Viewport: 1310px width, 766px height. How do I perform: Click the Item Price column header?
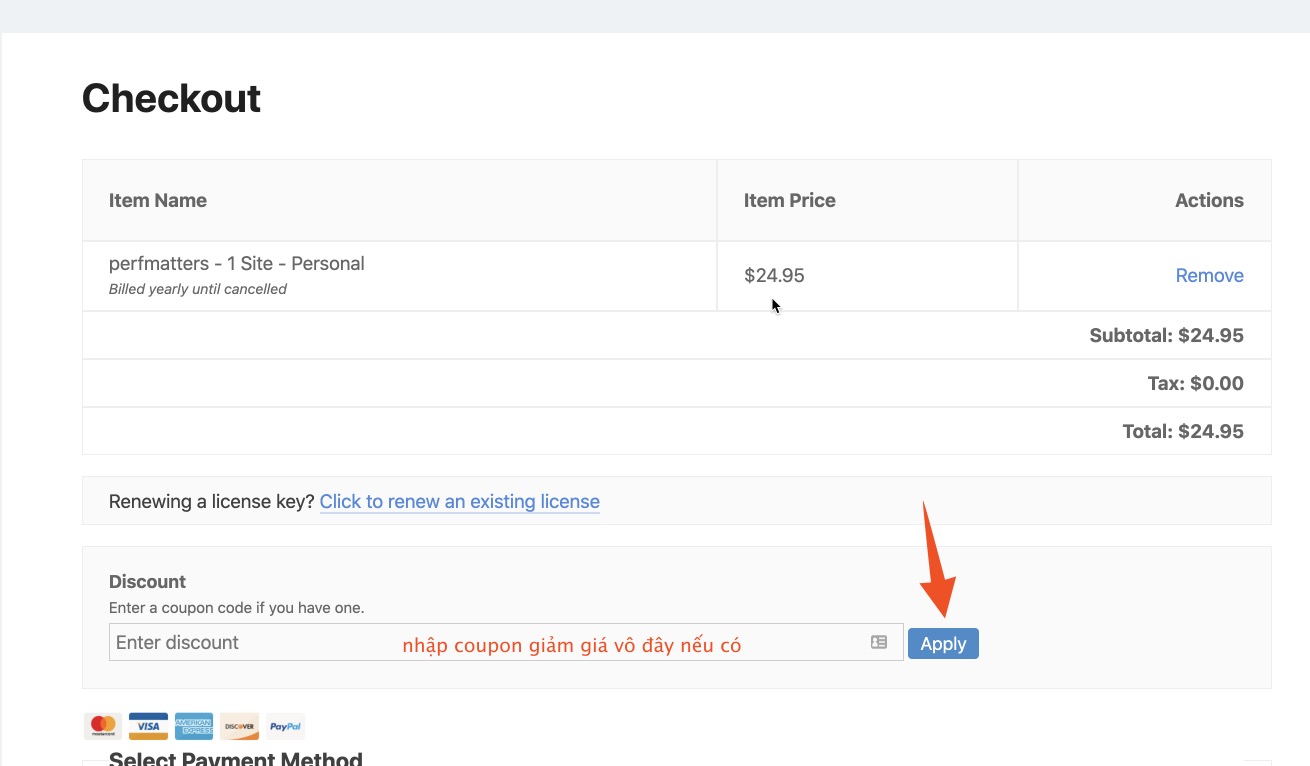click(789, 201)
